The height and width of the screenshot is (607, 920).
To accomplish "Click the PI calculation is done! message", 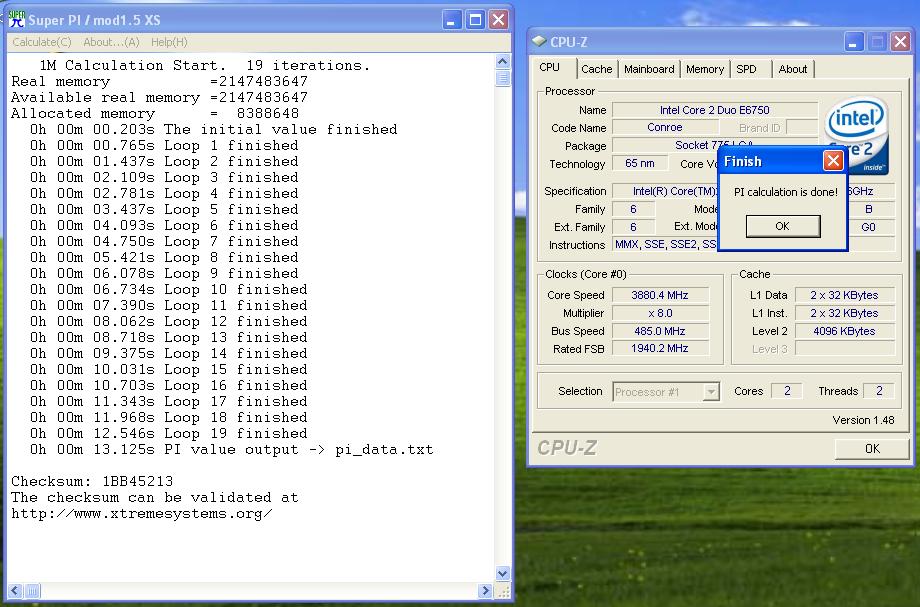I will coord(786,192).
